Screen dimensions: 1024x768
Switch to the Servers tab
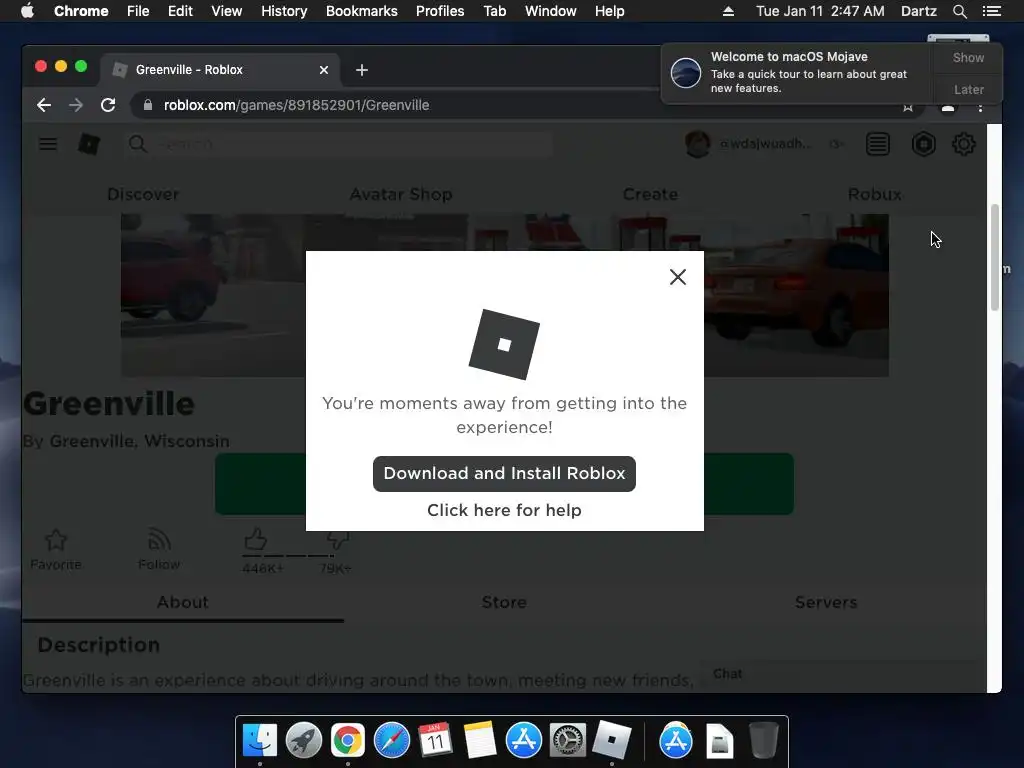[x=825, y=602]
